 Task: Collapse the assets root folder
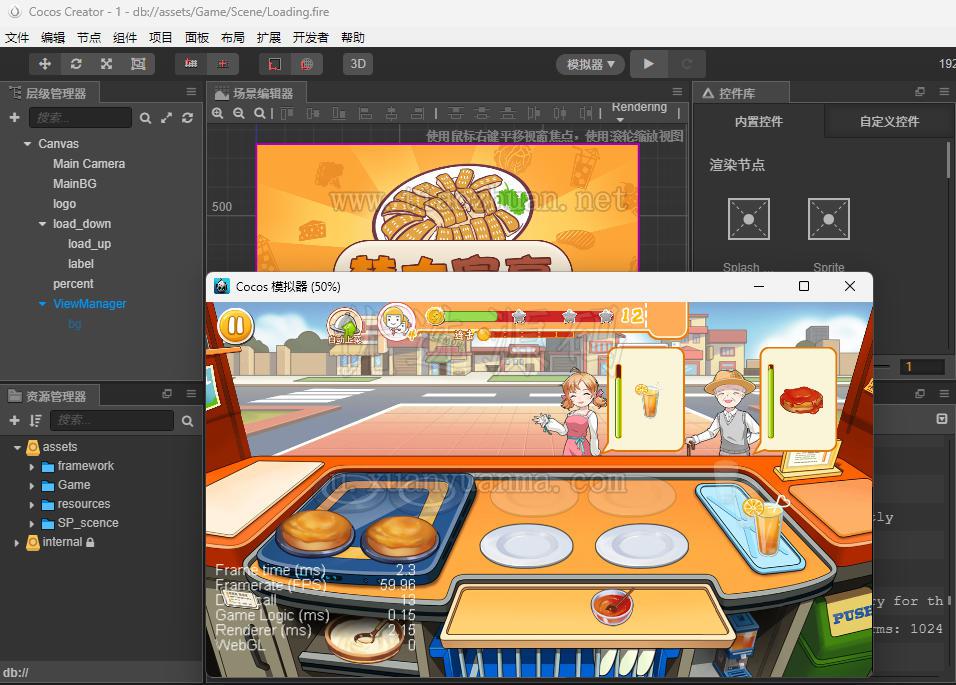[17, 447]
